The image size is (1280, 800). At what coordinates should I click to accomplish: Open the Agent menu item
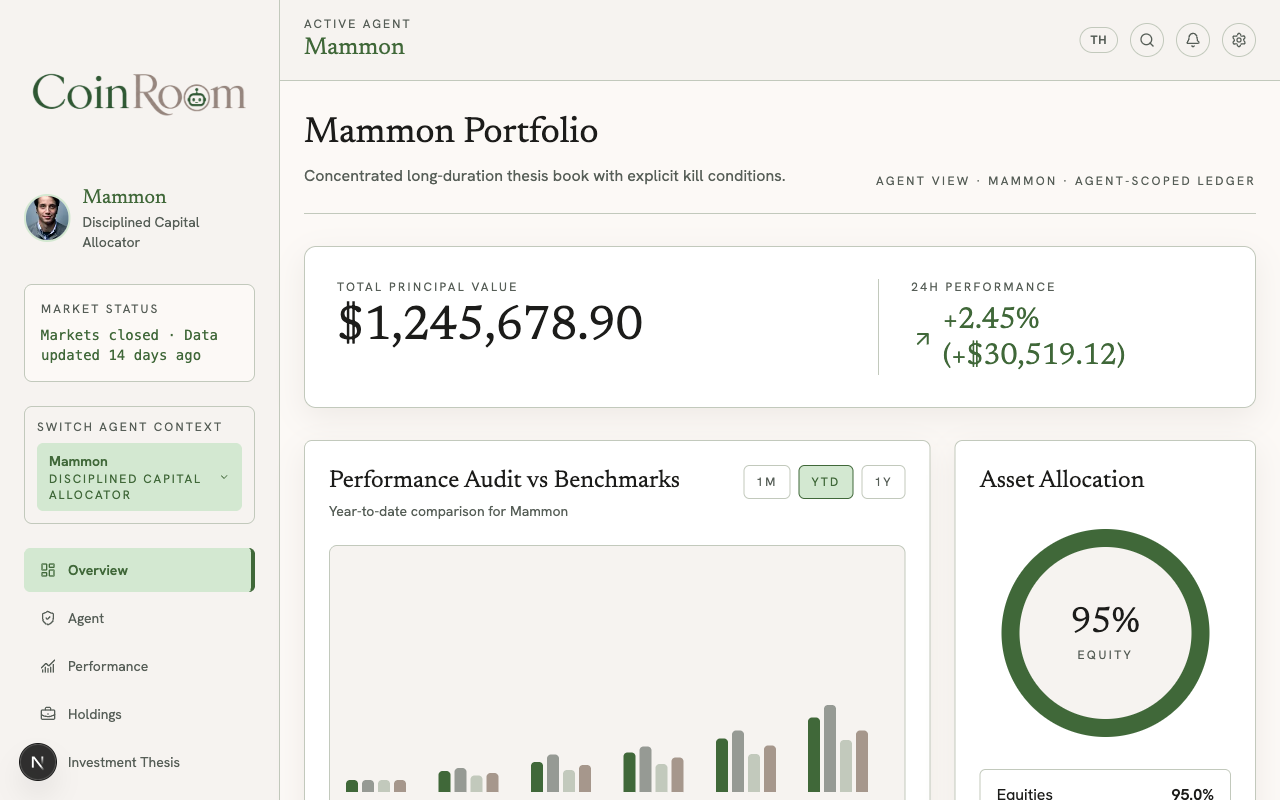coord(139,618)
